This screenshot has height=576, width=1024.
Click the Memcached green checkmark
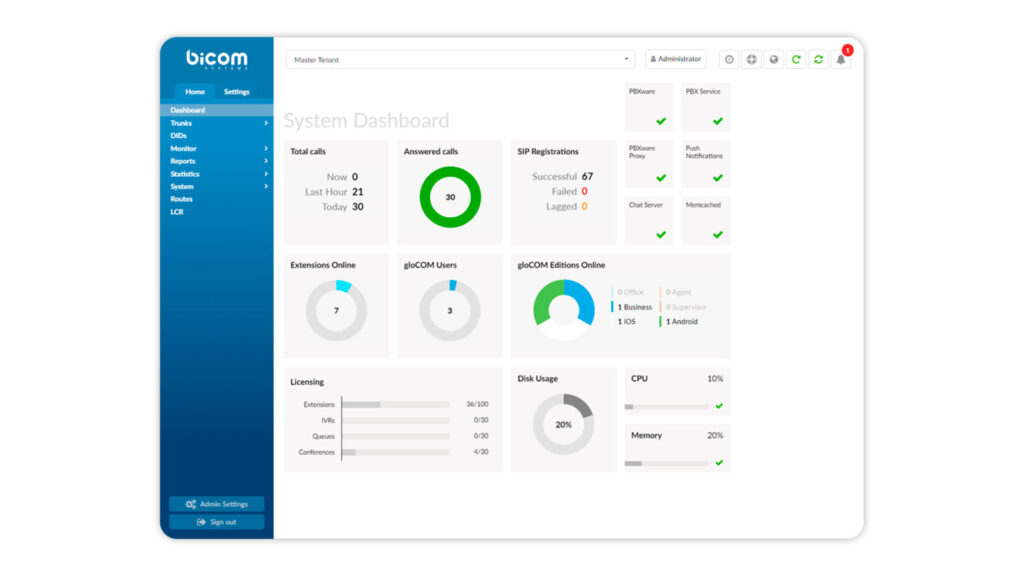click(x=717, y=235)
